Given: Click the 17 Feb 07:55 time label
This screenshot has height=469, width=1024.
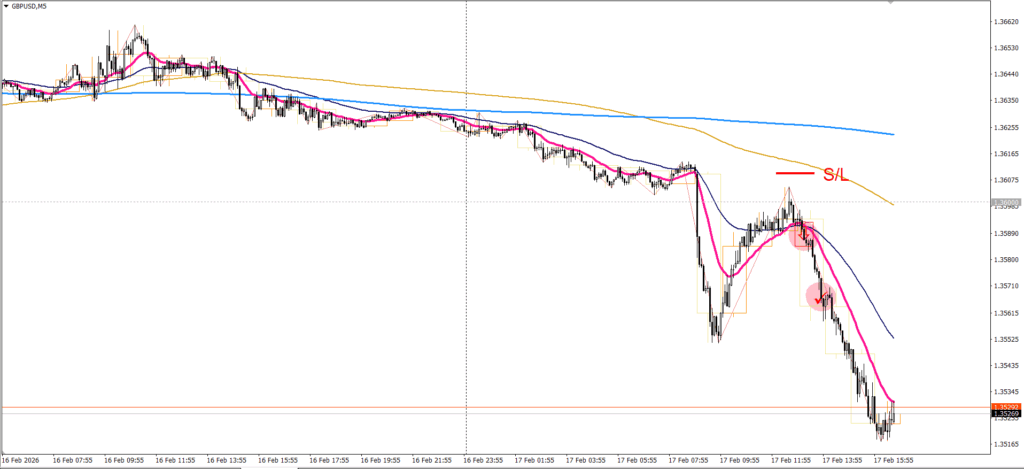Looking at the screenshot, I should click(689, 461).
